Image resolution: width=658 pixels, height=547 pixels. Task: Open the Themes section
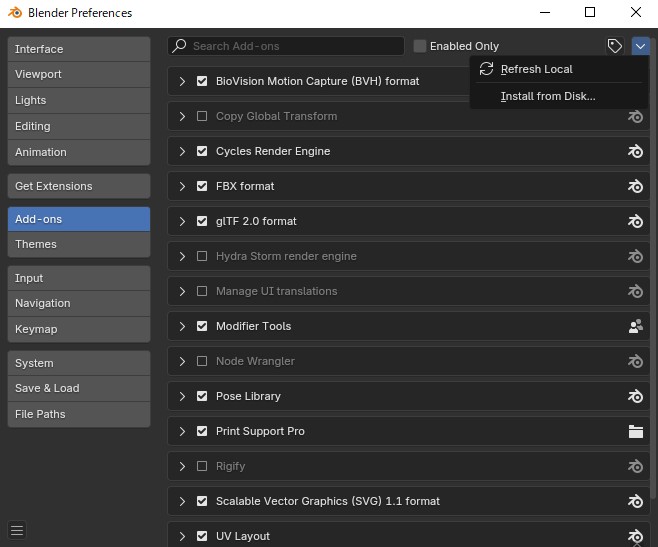click(79, 244)
